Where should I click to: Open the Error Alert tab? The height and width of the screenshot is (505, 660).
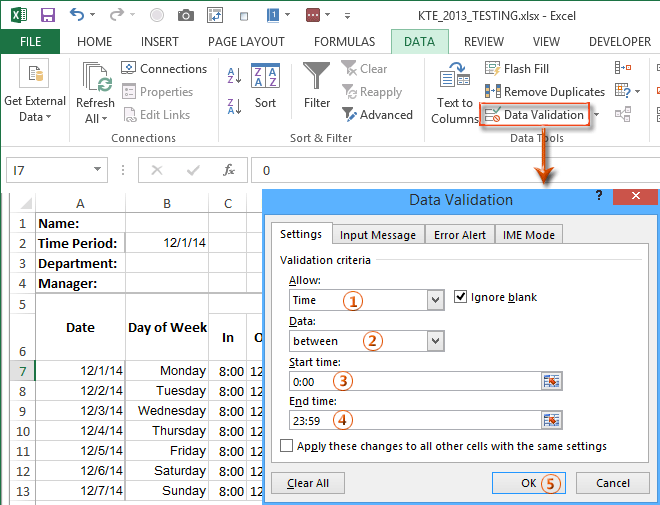pos(459,235)
